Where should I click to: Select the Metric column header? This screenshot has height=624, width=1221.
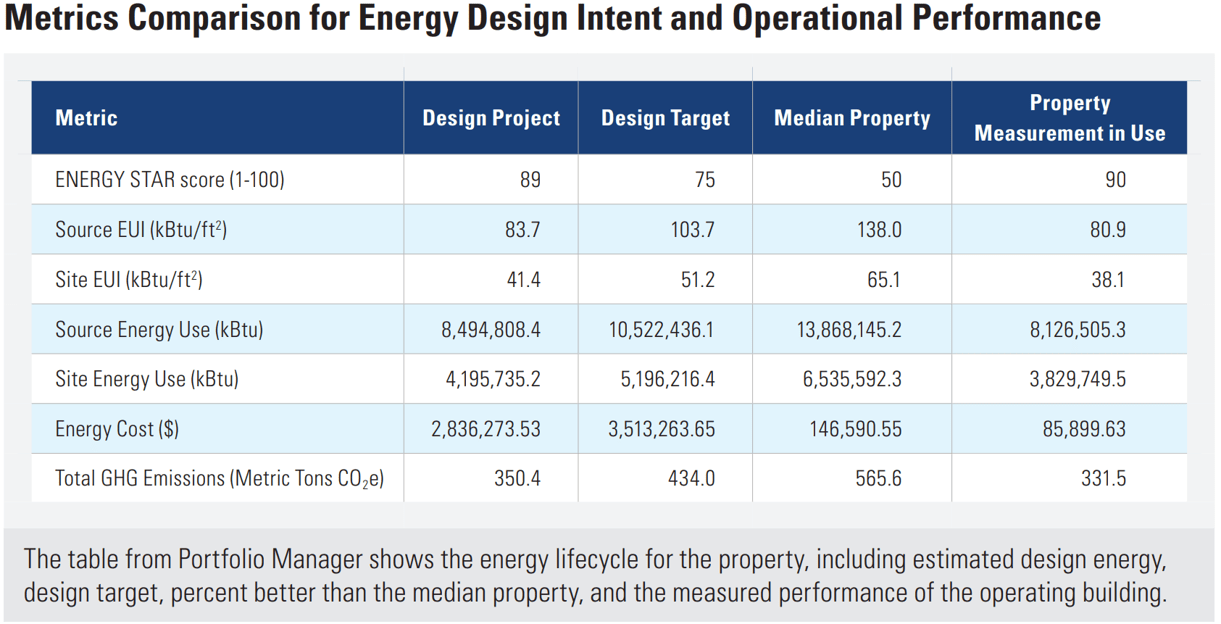(87, 117)
